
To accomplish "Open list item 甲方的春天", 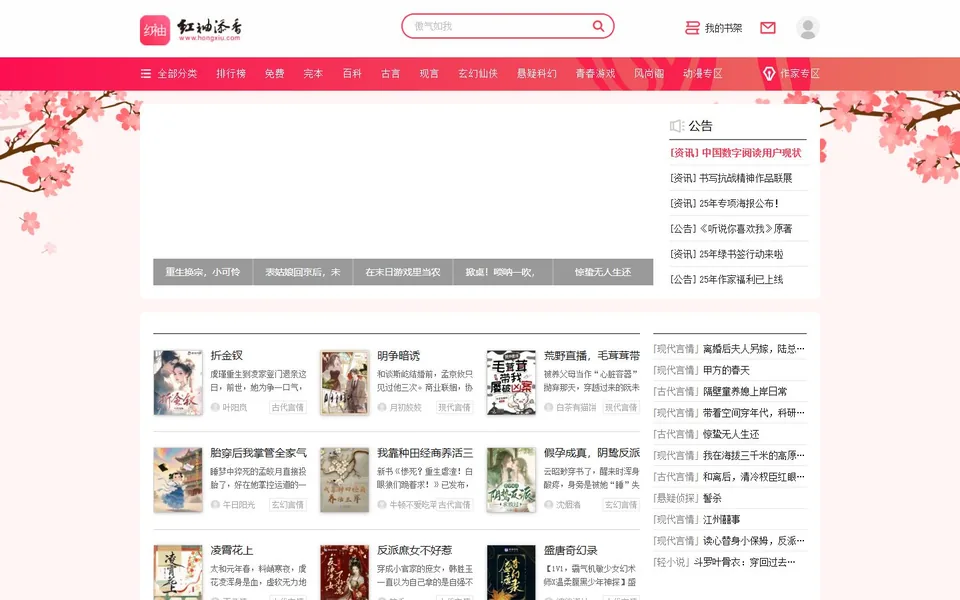I will pyautogui.click(x=726, y=370).
